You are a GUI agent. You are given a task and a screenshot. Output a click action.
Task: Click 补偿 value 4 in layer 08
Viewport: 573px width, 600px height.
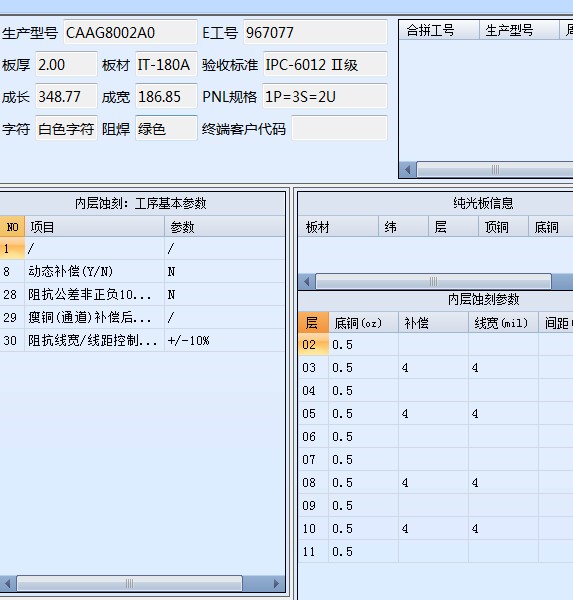pos(433,483)
